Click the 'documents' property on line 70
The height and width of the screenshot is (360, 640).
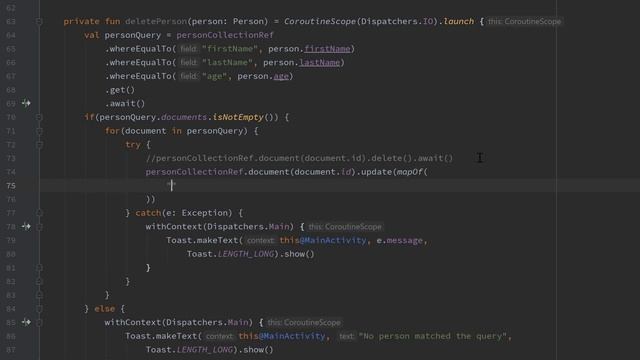[184, 117]
